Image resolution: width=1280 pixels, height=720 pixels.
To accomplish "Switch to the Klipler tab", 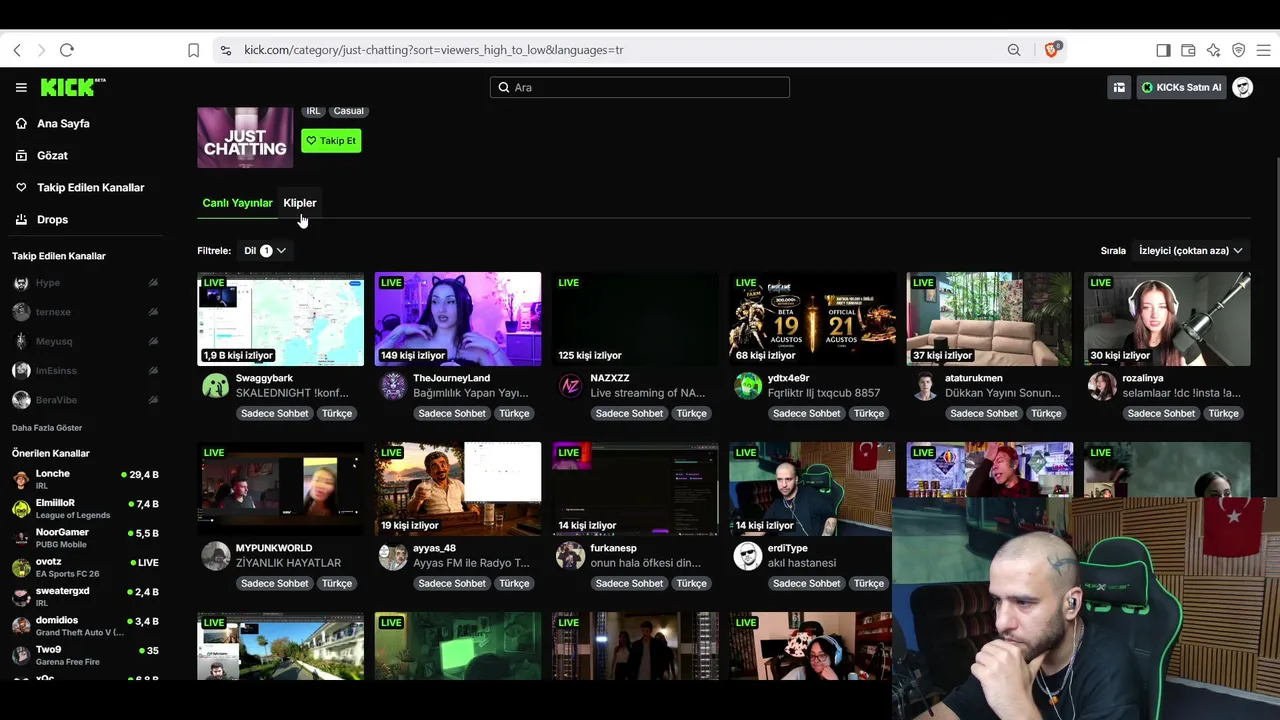I will pyautogui.click(x=300, y=203).
